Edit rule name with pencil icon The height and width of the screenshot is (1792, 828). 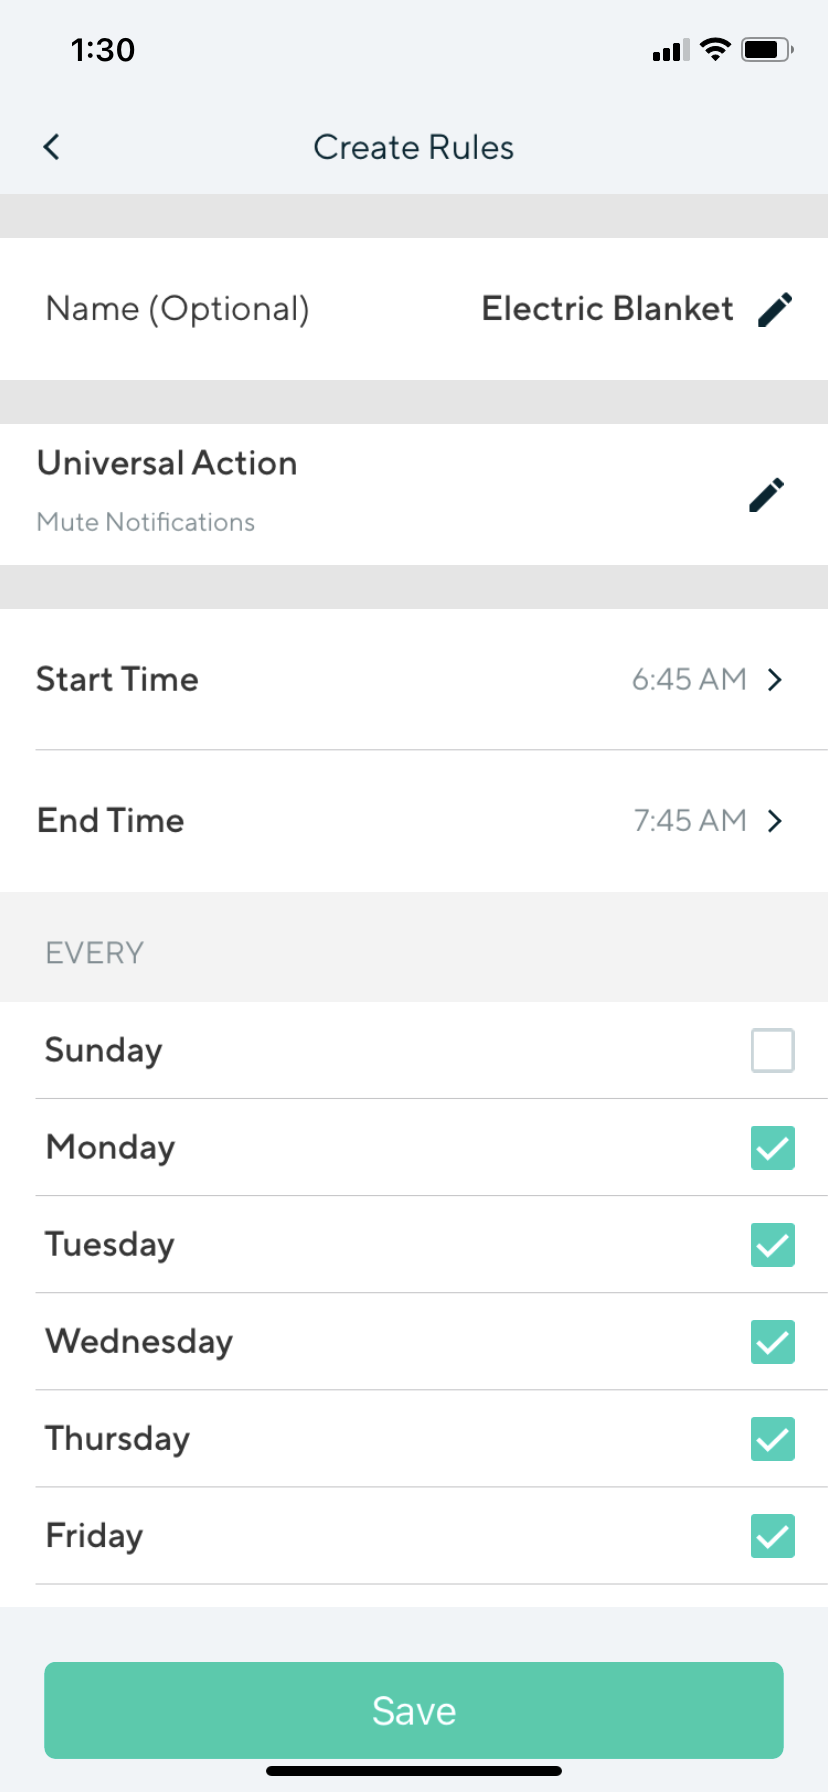tap(775, 309)
